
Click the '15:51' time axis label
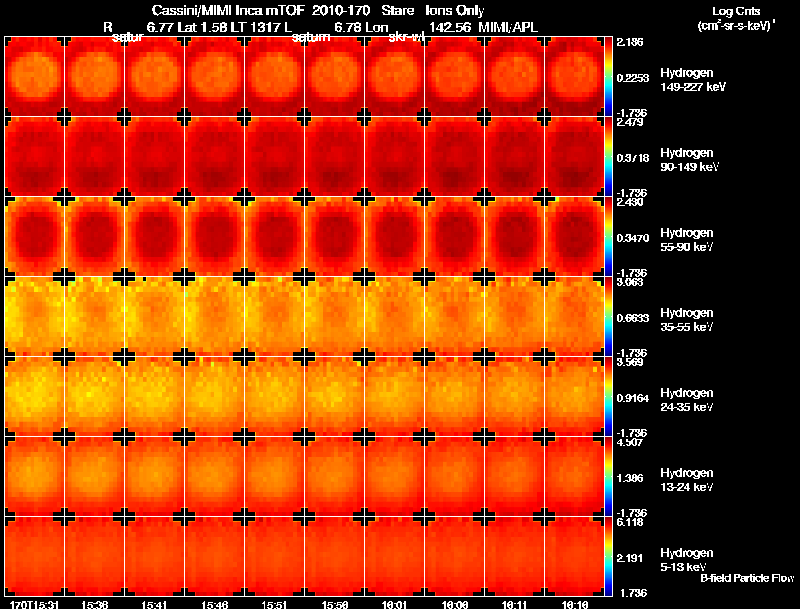tap(275, 604)
